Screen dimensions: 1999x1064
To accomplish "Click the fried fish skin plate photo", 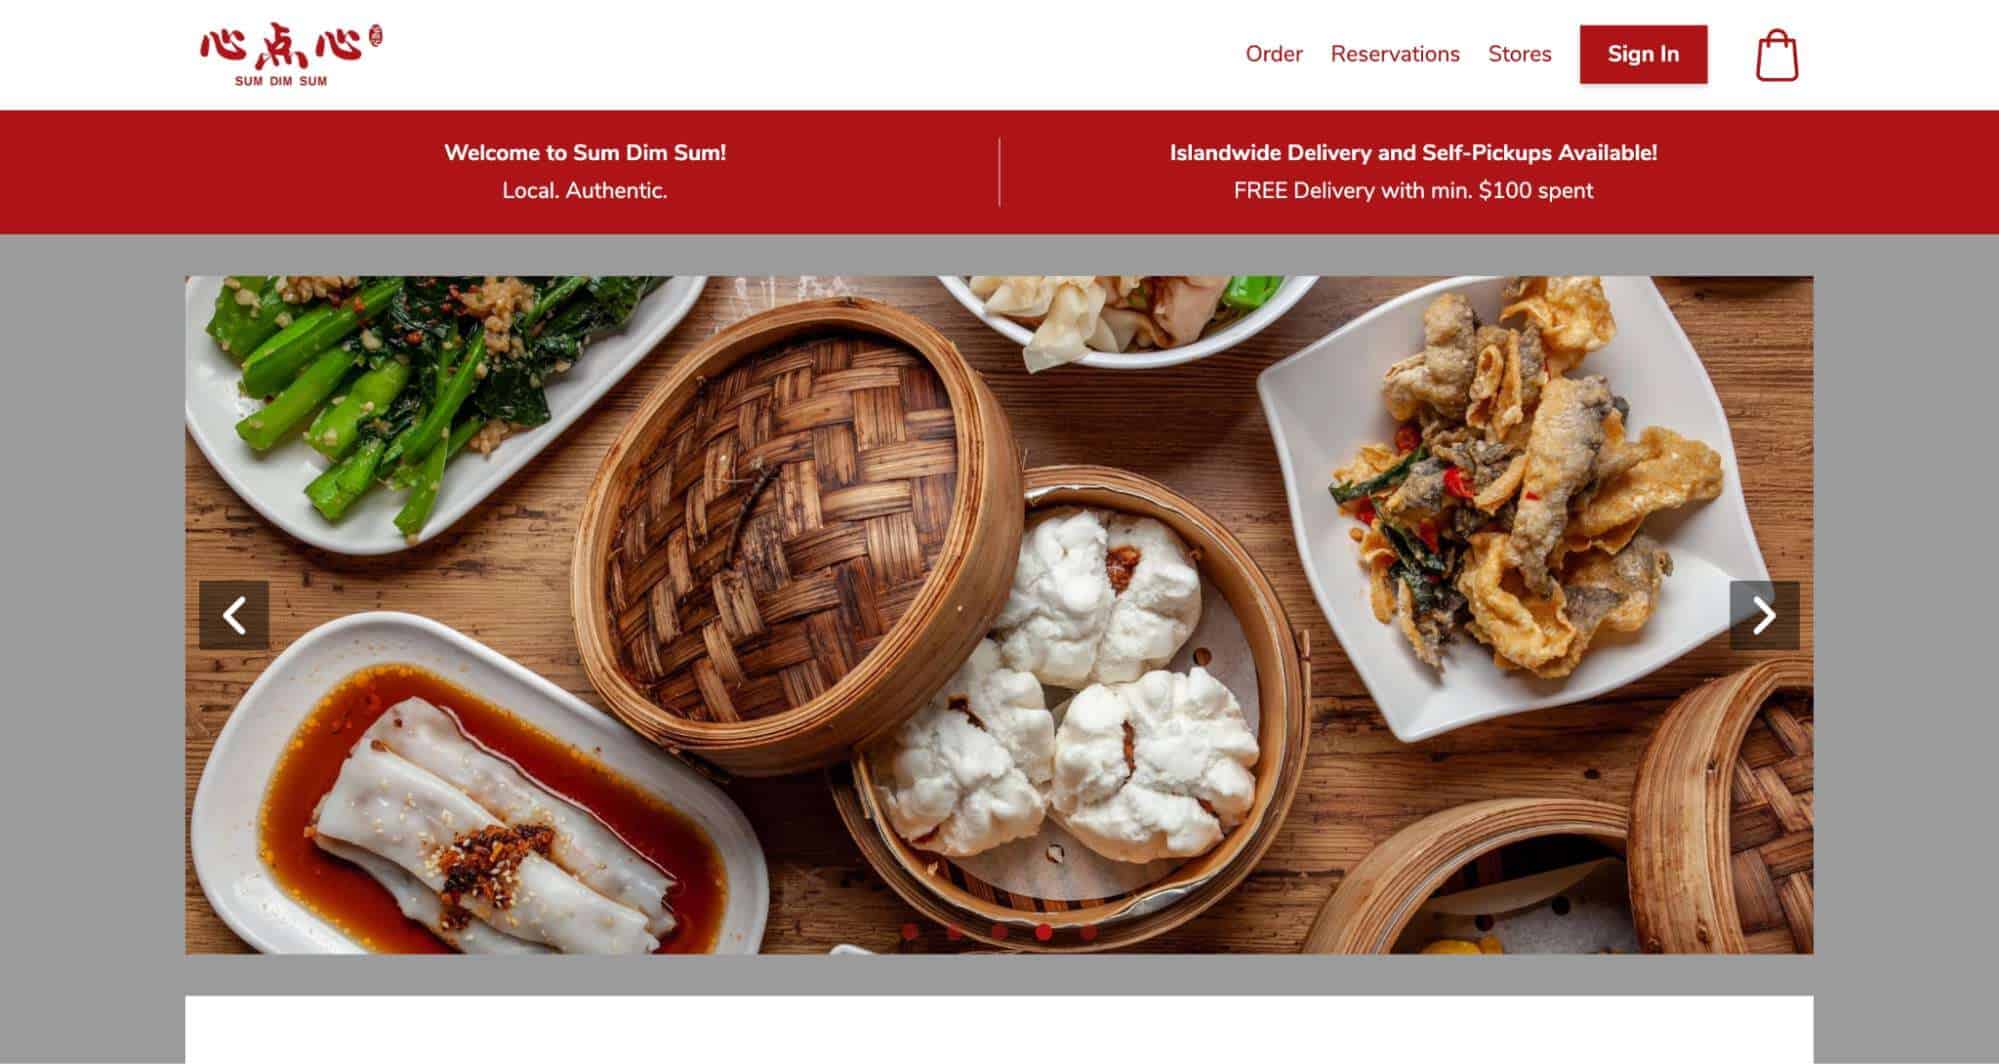I will (x=1510, y=500).
